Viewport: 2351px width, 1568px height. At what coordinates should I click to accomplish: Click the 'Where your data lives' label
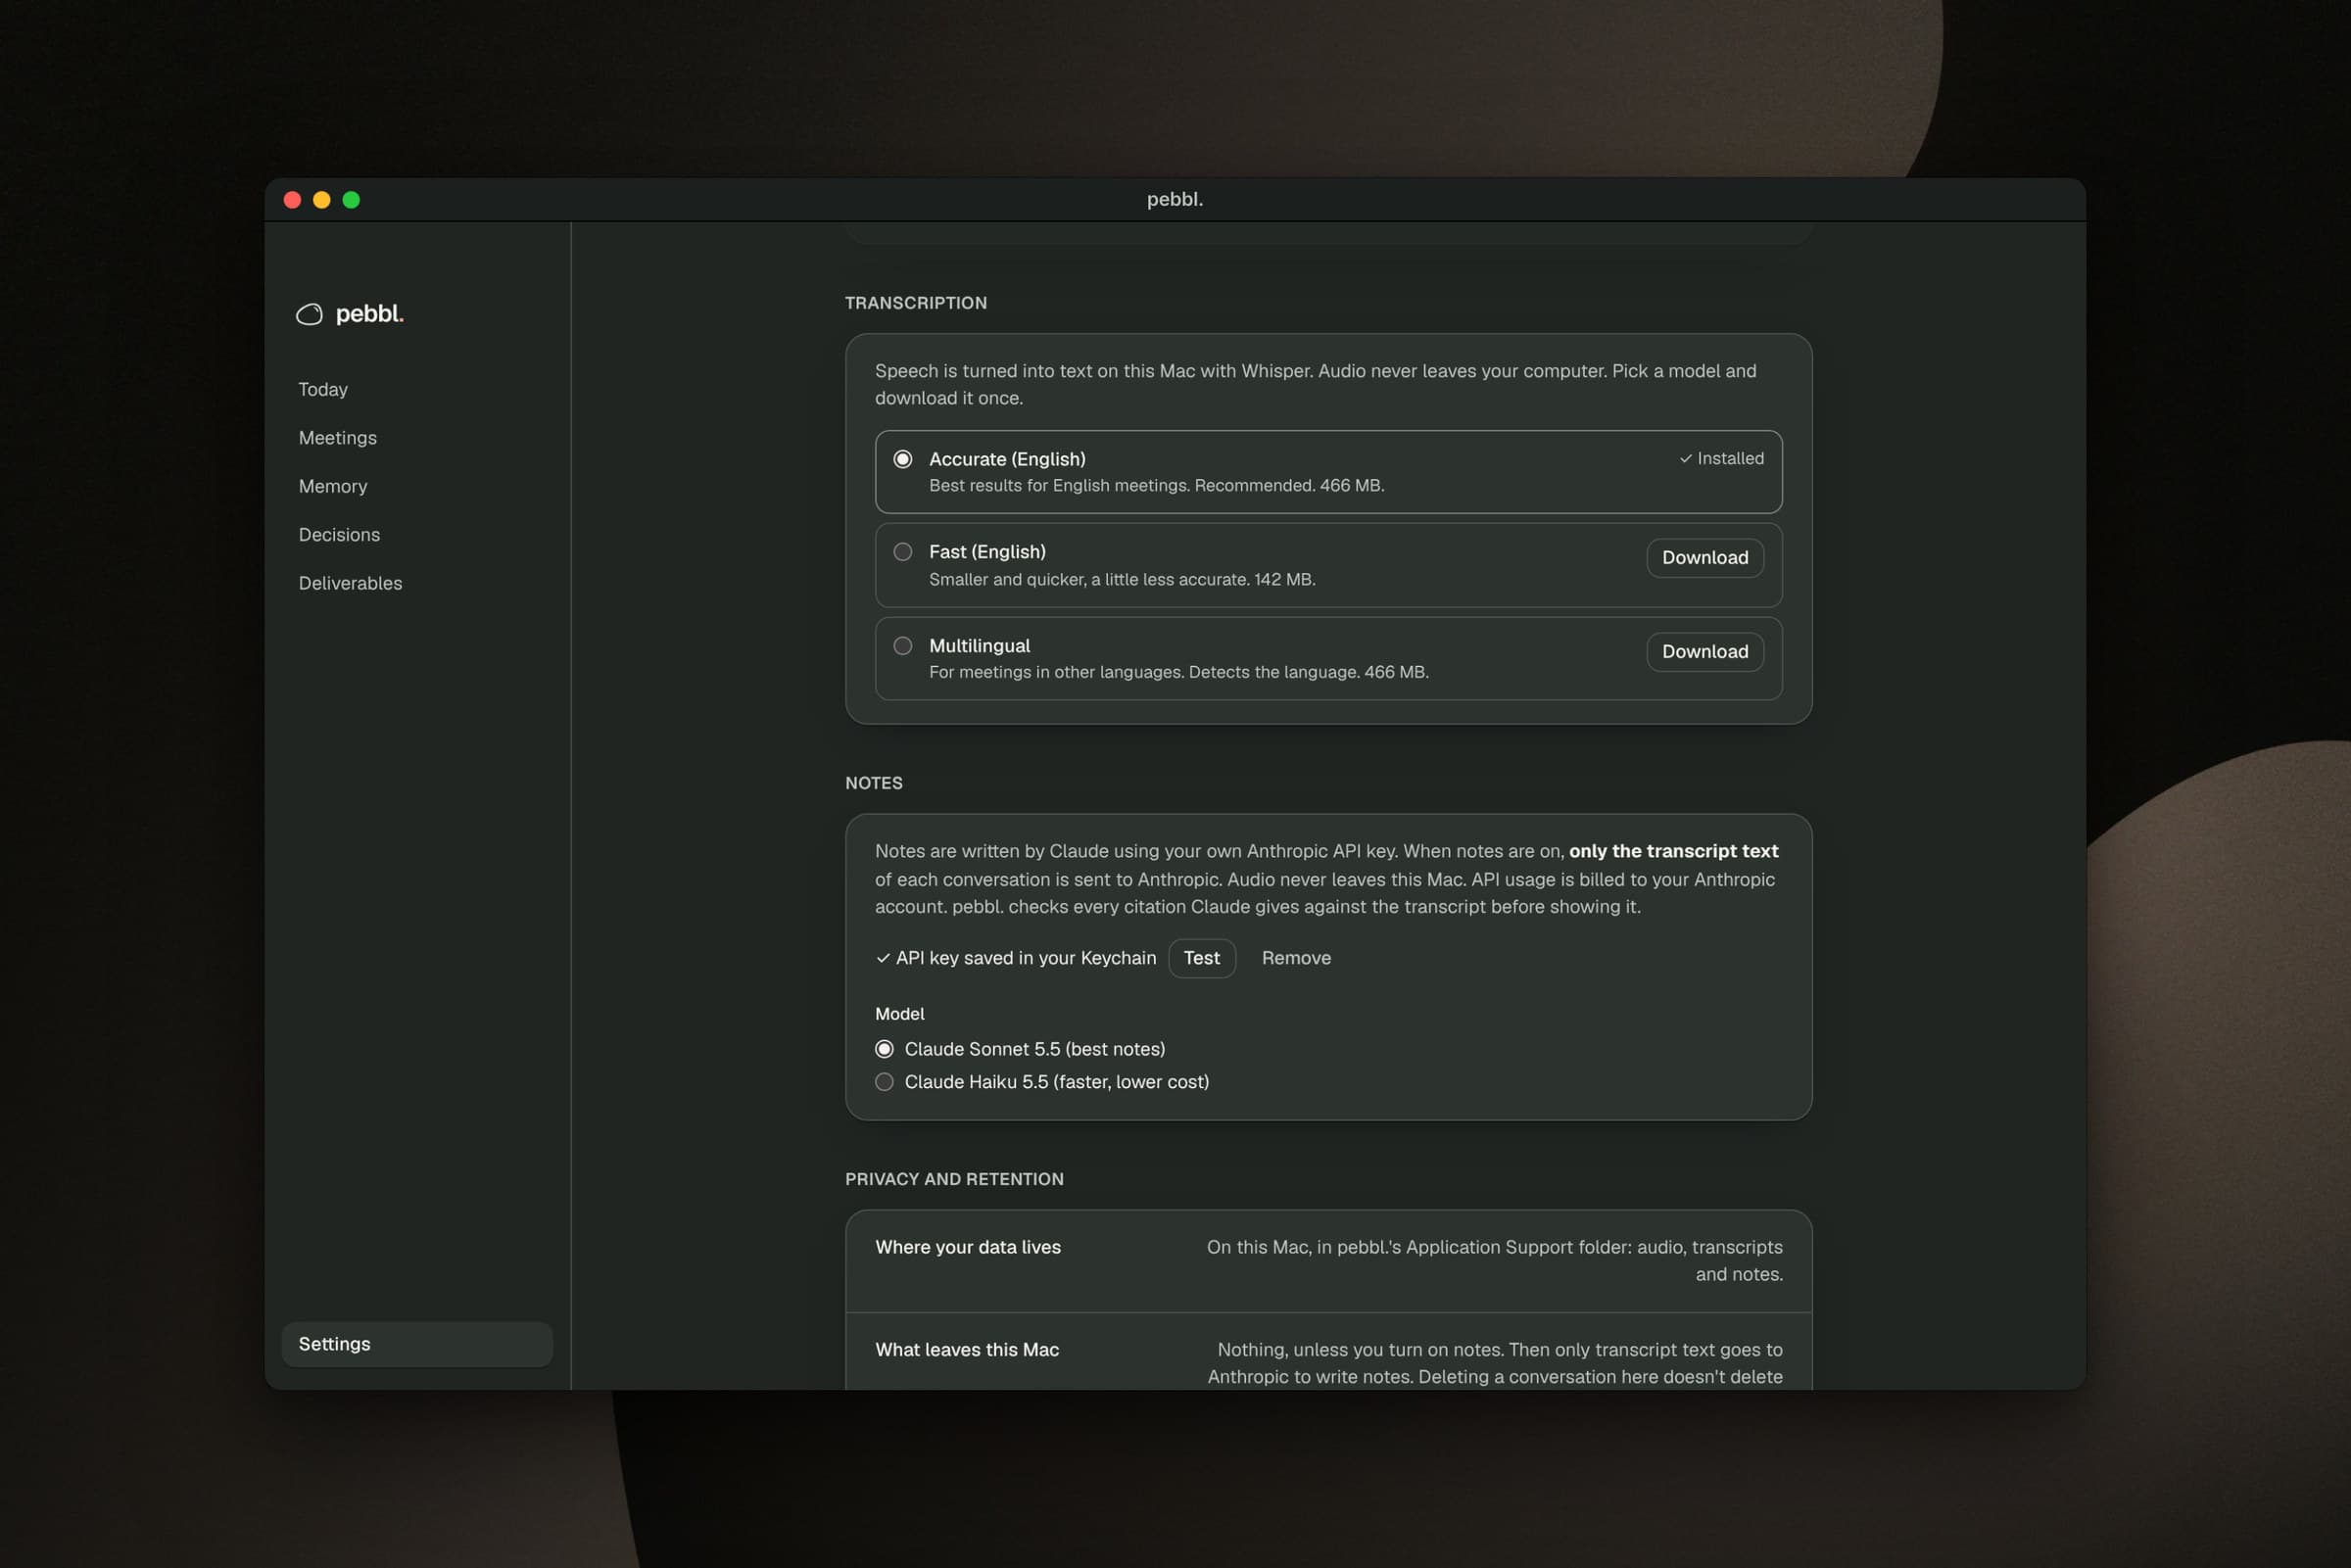tap(968, 1247)
